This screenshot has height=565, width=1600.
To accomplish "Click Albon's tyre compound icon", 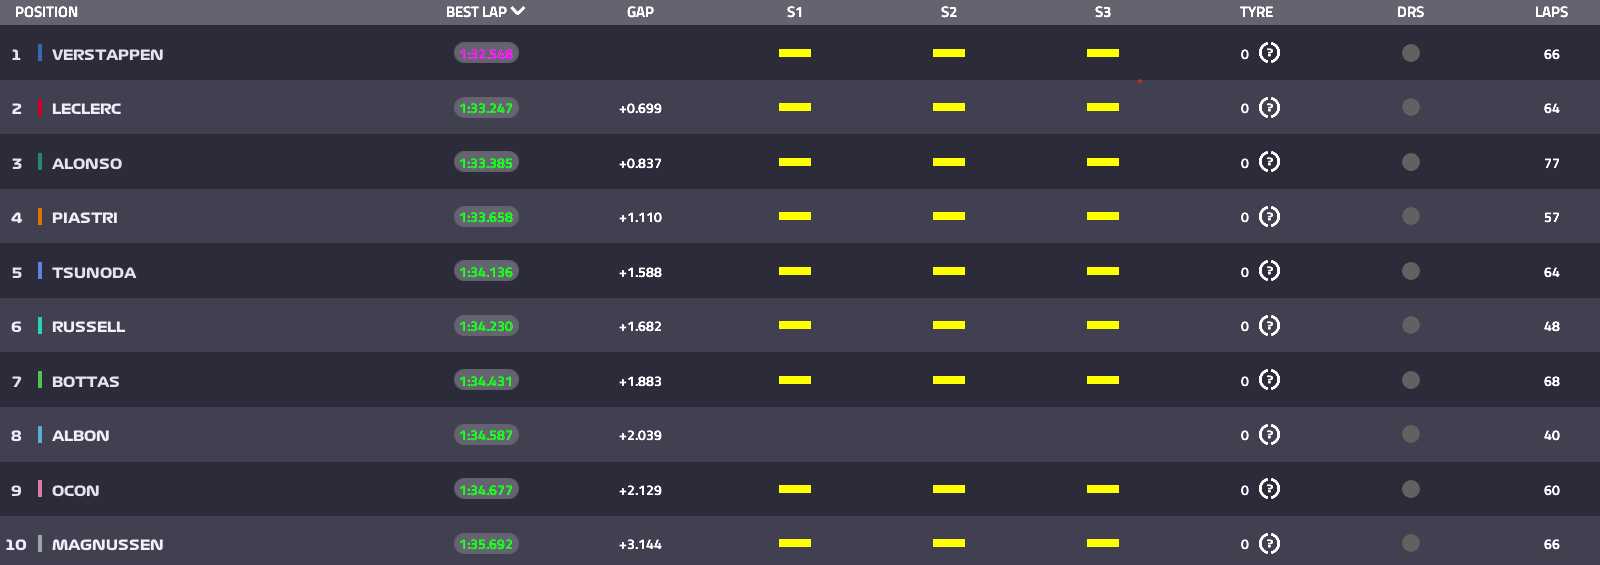I will [1269, 434].
